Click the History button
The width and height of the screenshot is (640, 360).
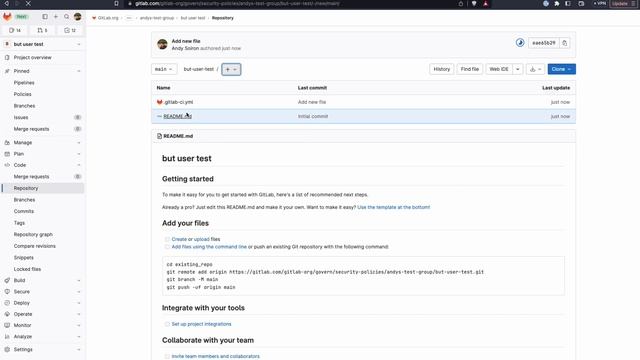pos(442,69)
